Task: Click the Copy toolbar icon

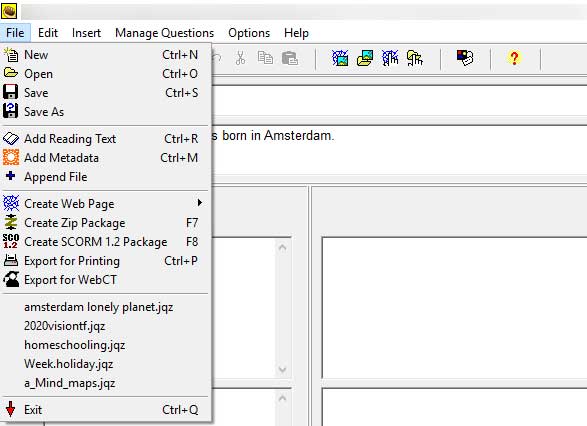Action: point(265,58)
